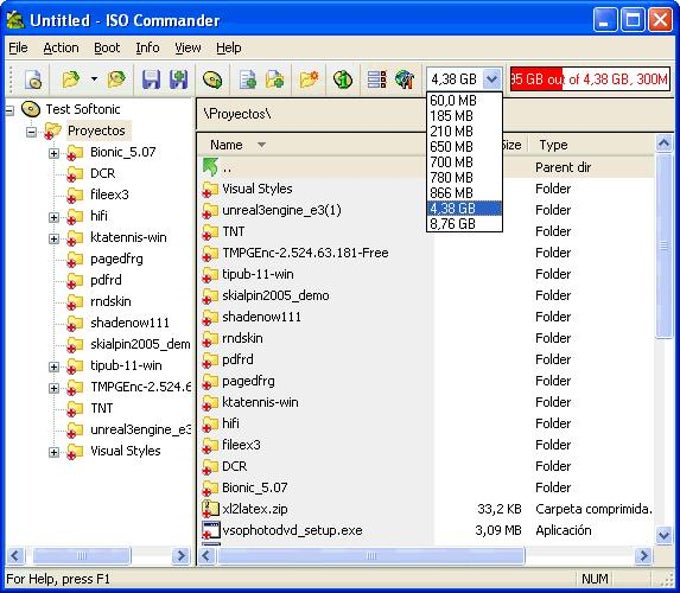Create a new folder in the image
The width and height of the screenshot is (680, 593).
(x=309, y=79)
